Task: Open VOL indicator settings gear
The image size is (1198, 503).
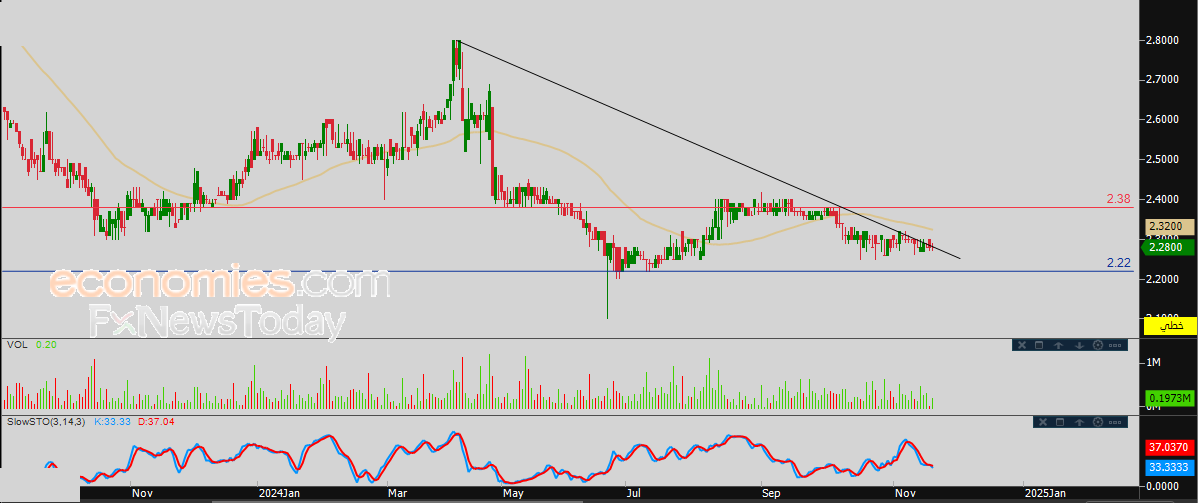Action: (1098, 346)
